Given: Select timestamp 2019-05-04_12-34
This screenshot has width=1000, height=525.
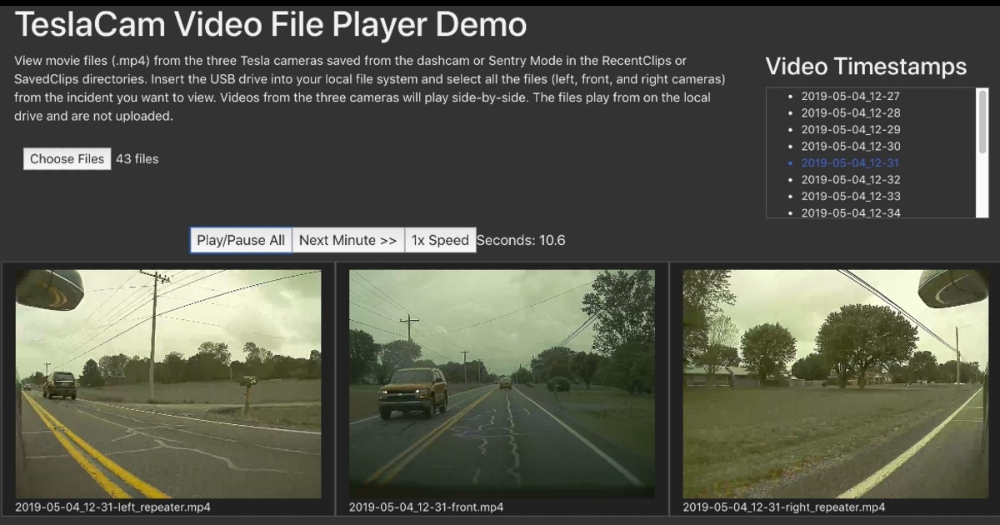Looking at the screenshot, I should coord(850,212).
